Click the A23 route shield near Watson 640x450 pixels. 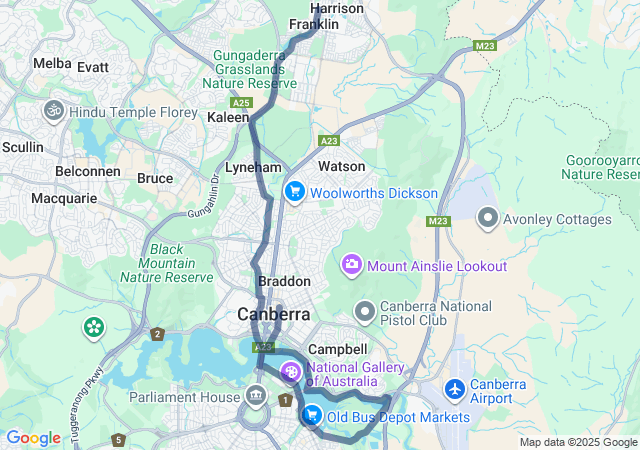pos(329,141)
